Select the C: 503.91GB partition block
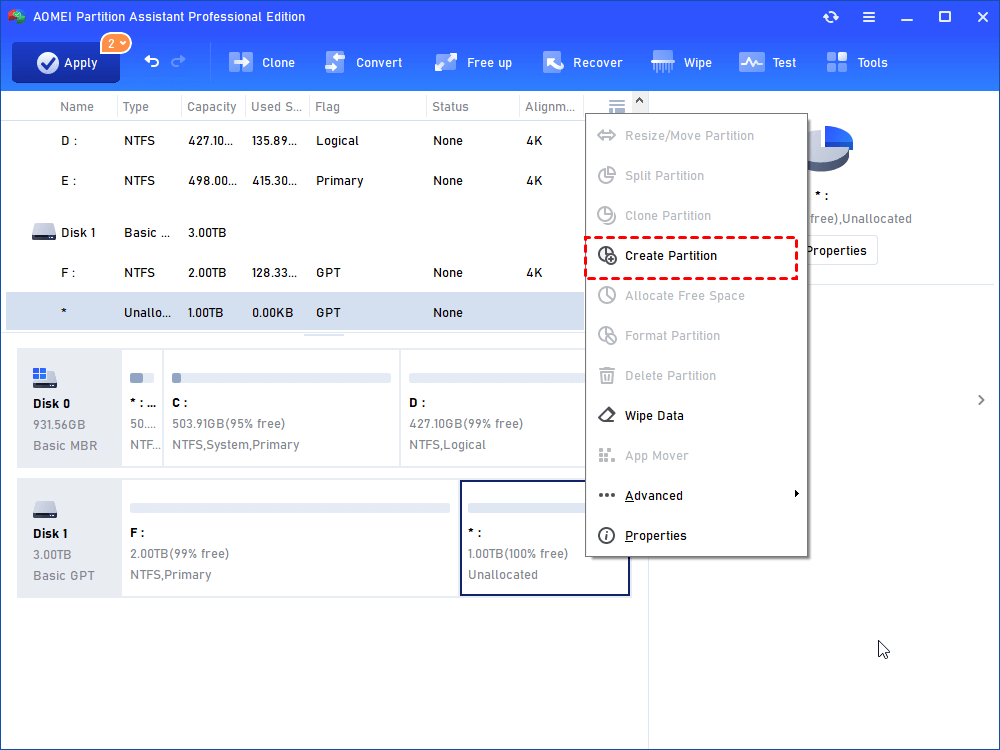This screenshot has height=750, width=1000. tap(281, 408)
